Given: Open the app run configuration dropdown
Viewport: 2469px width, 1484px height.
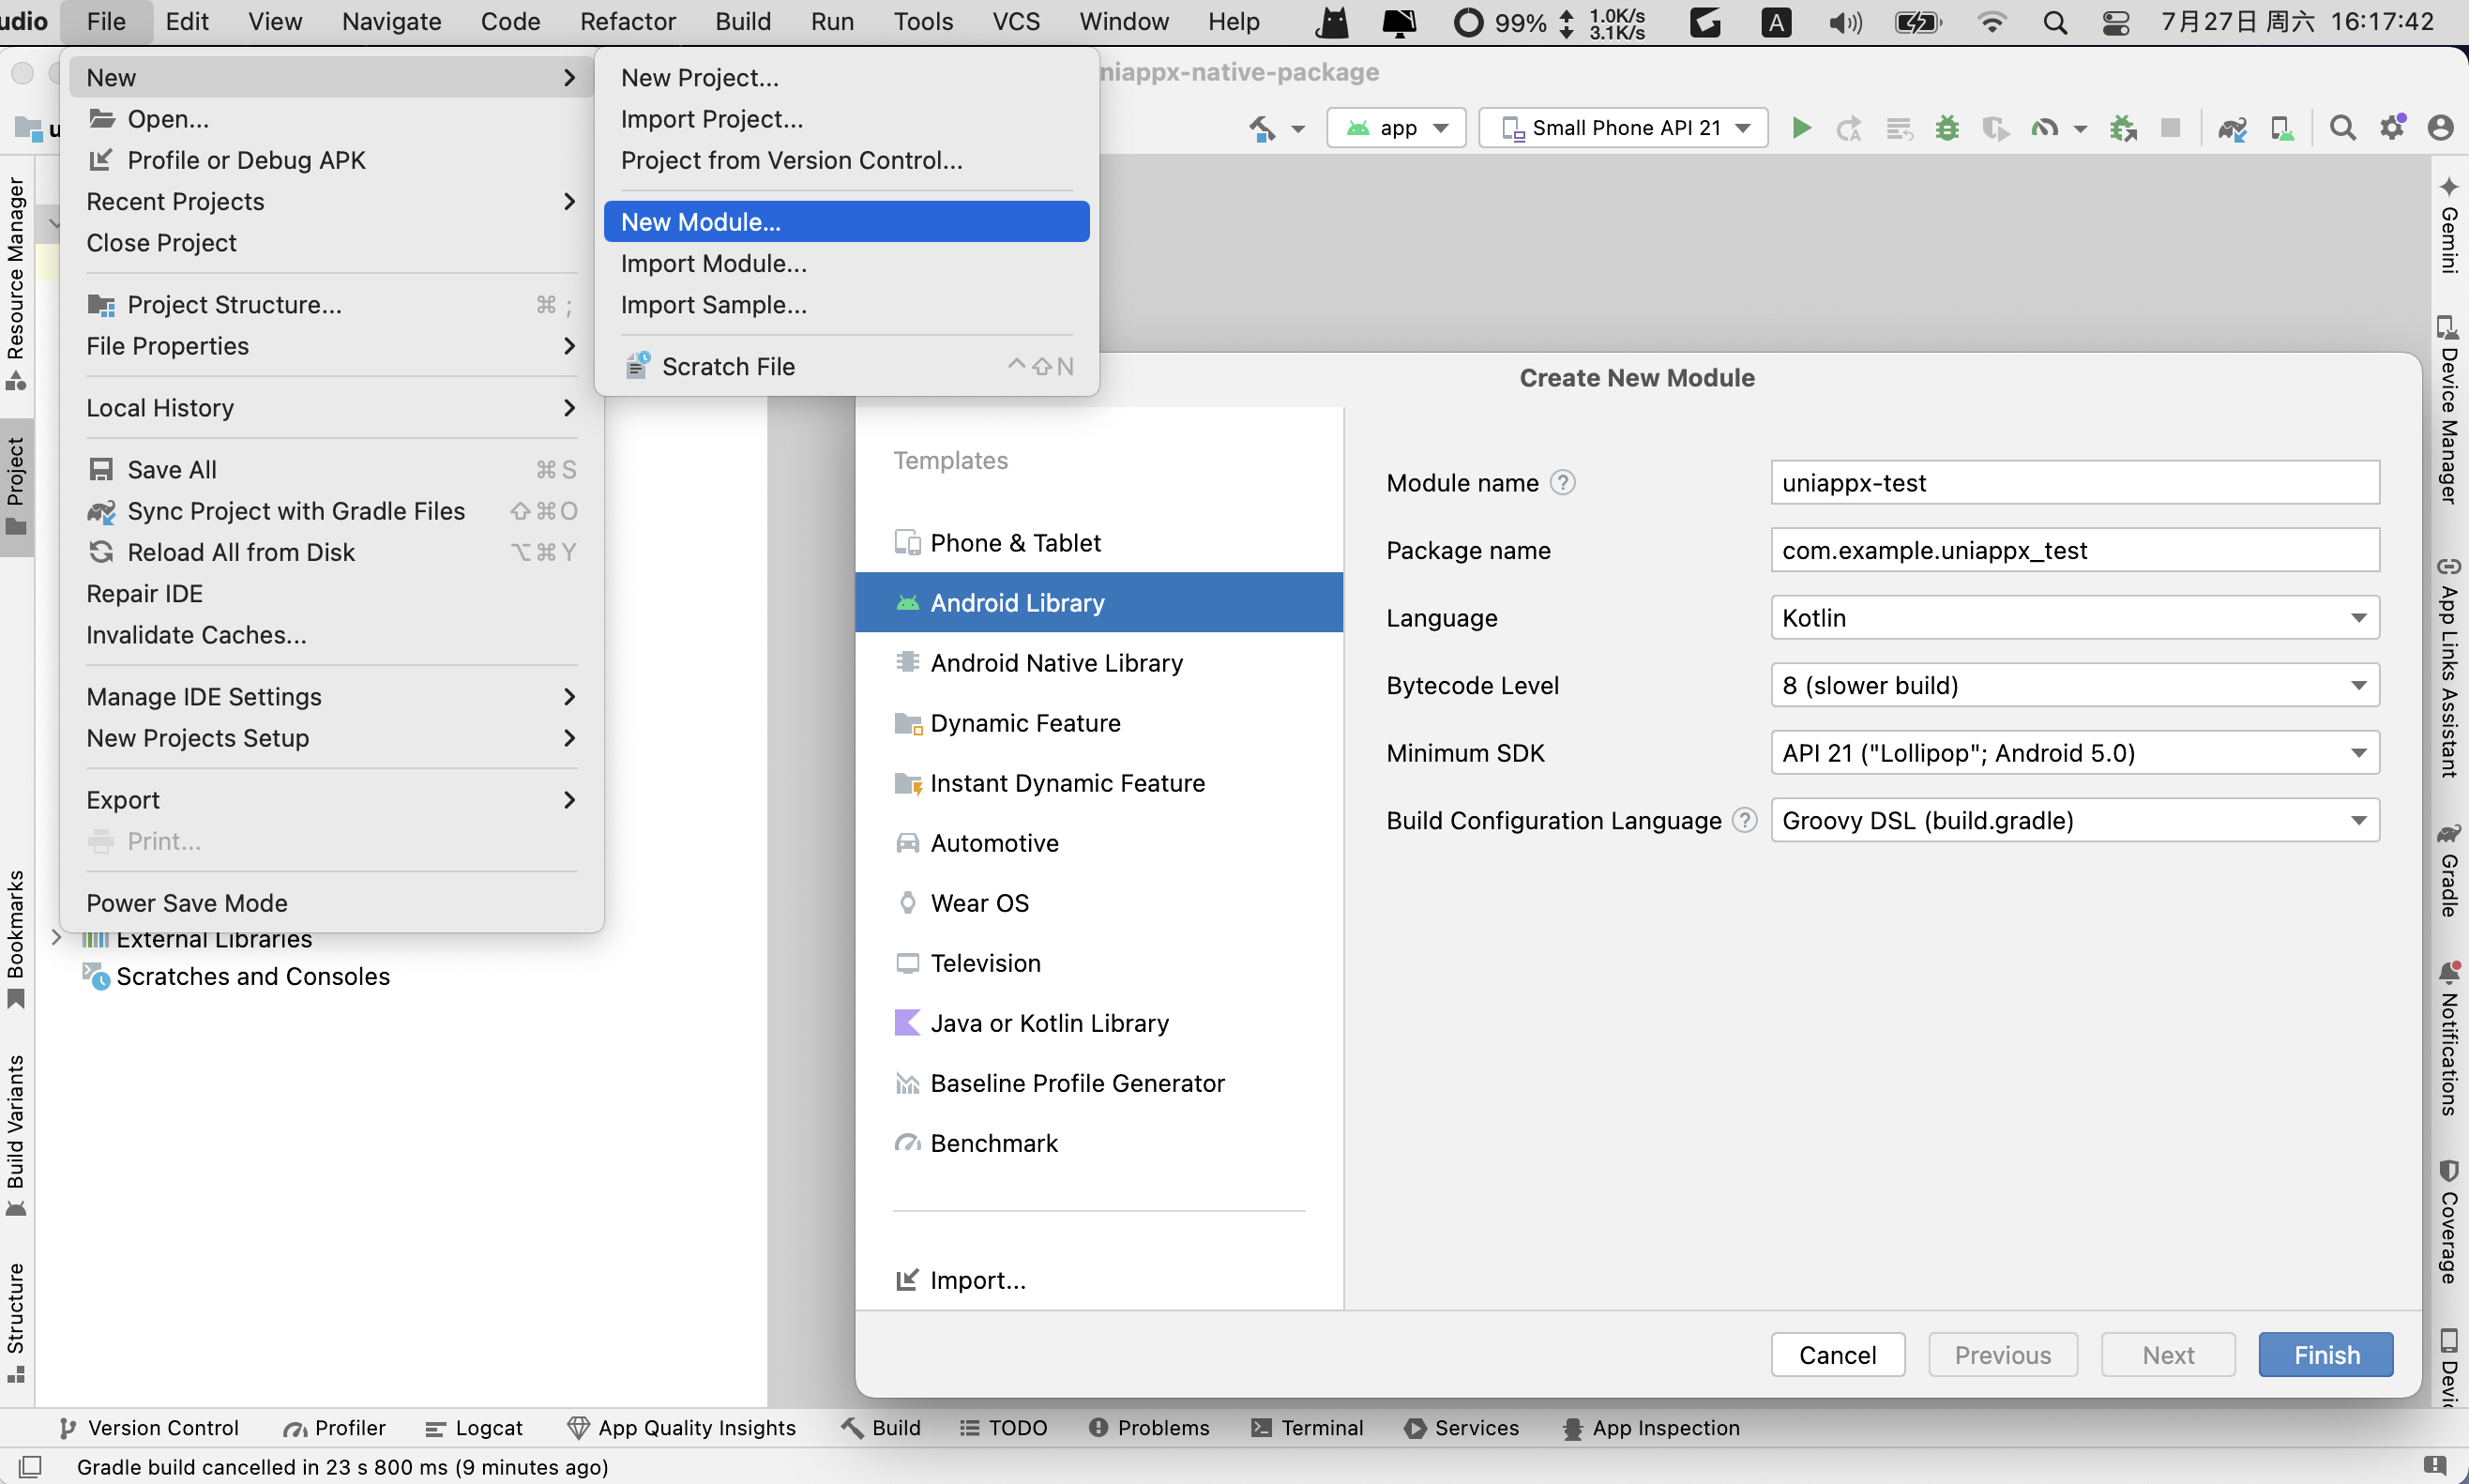Looking at the screenshot, I should [x=1396, y=128].
